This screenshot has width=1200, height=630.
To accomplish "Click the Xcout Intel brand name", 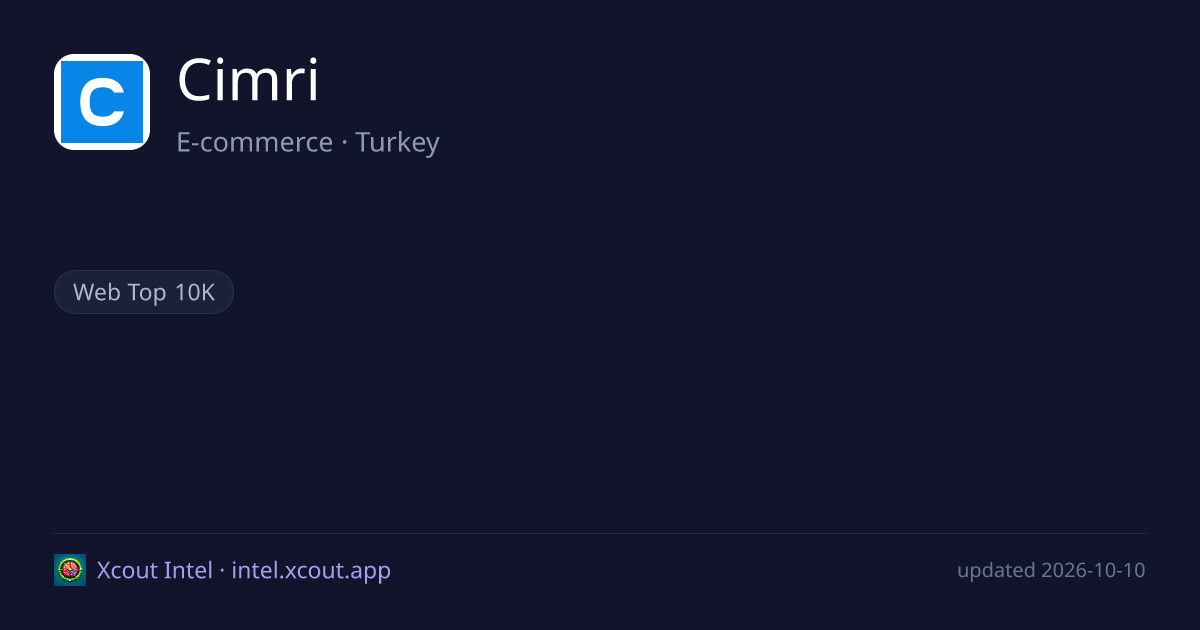I will click(154, 570).
